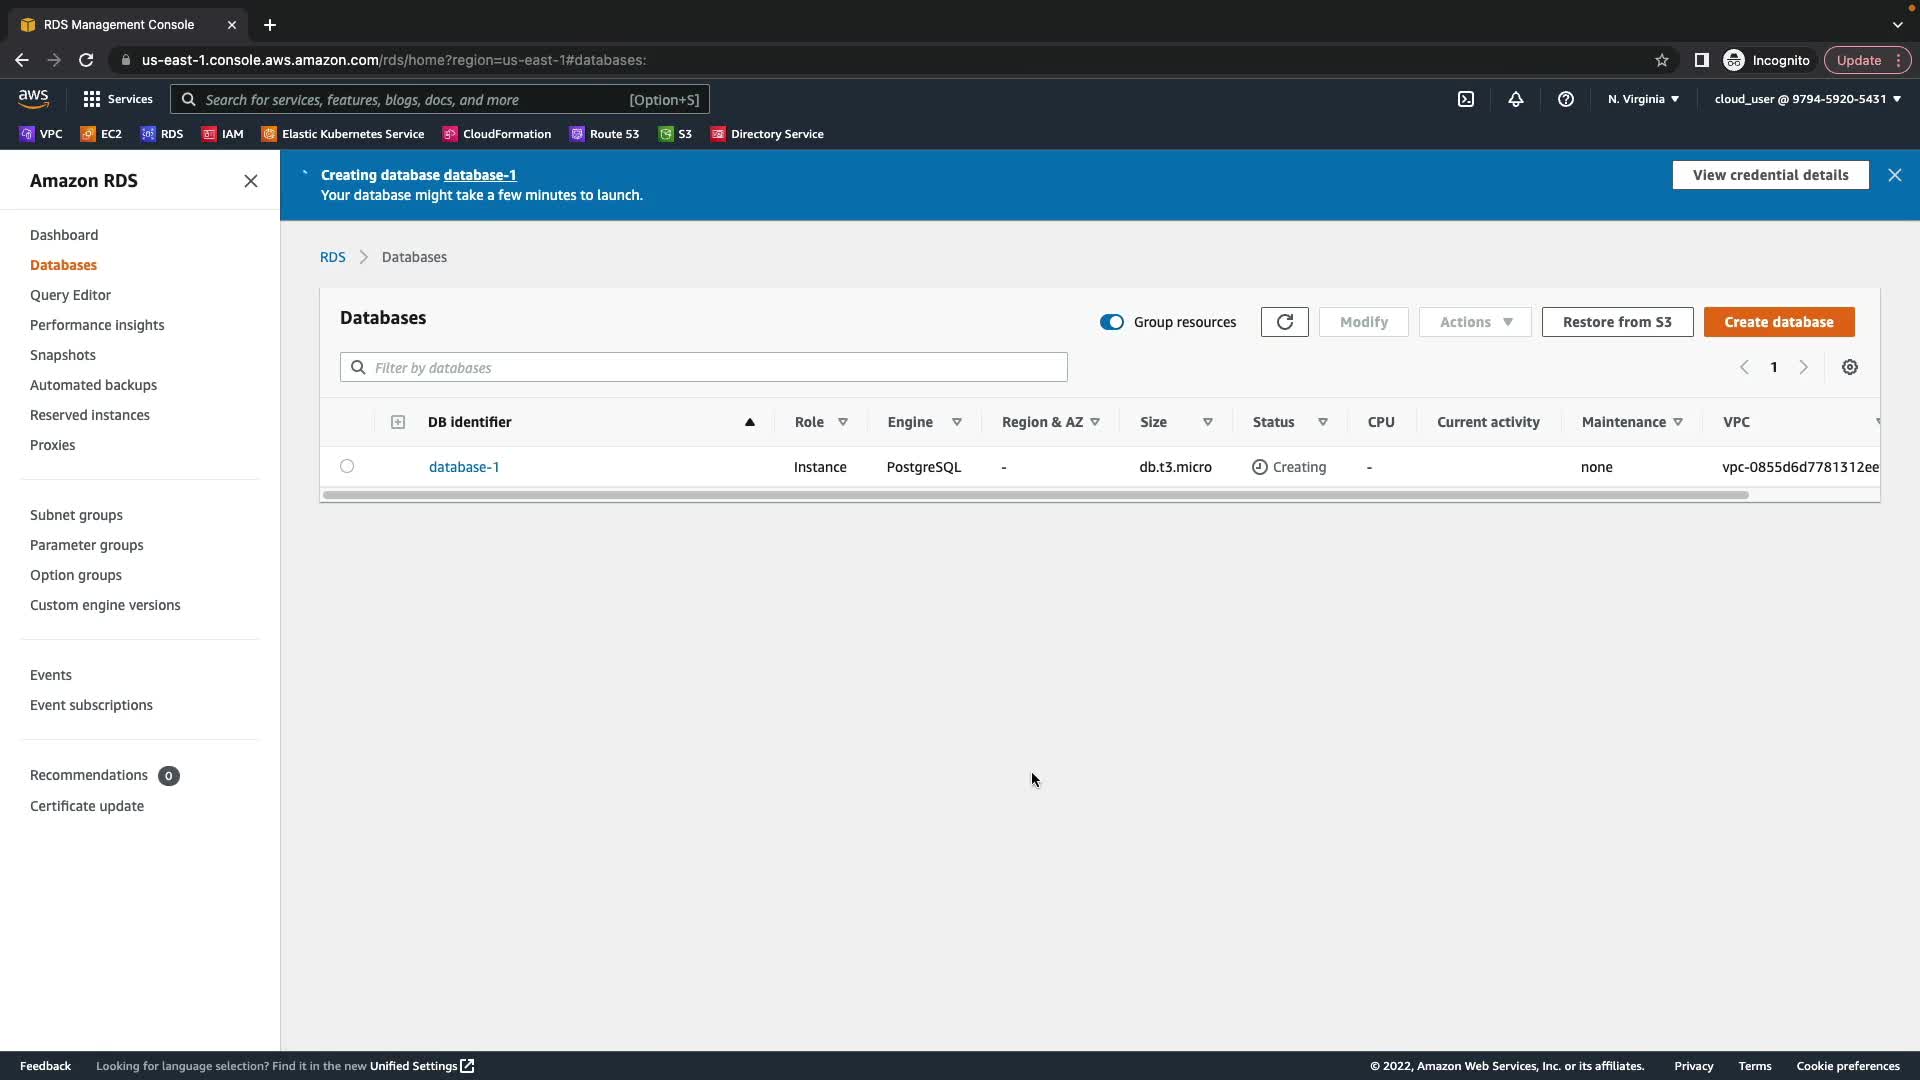
Task: Click the AWS logo home icon
Action: coord(33,98)
